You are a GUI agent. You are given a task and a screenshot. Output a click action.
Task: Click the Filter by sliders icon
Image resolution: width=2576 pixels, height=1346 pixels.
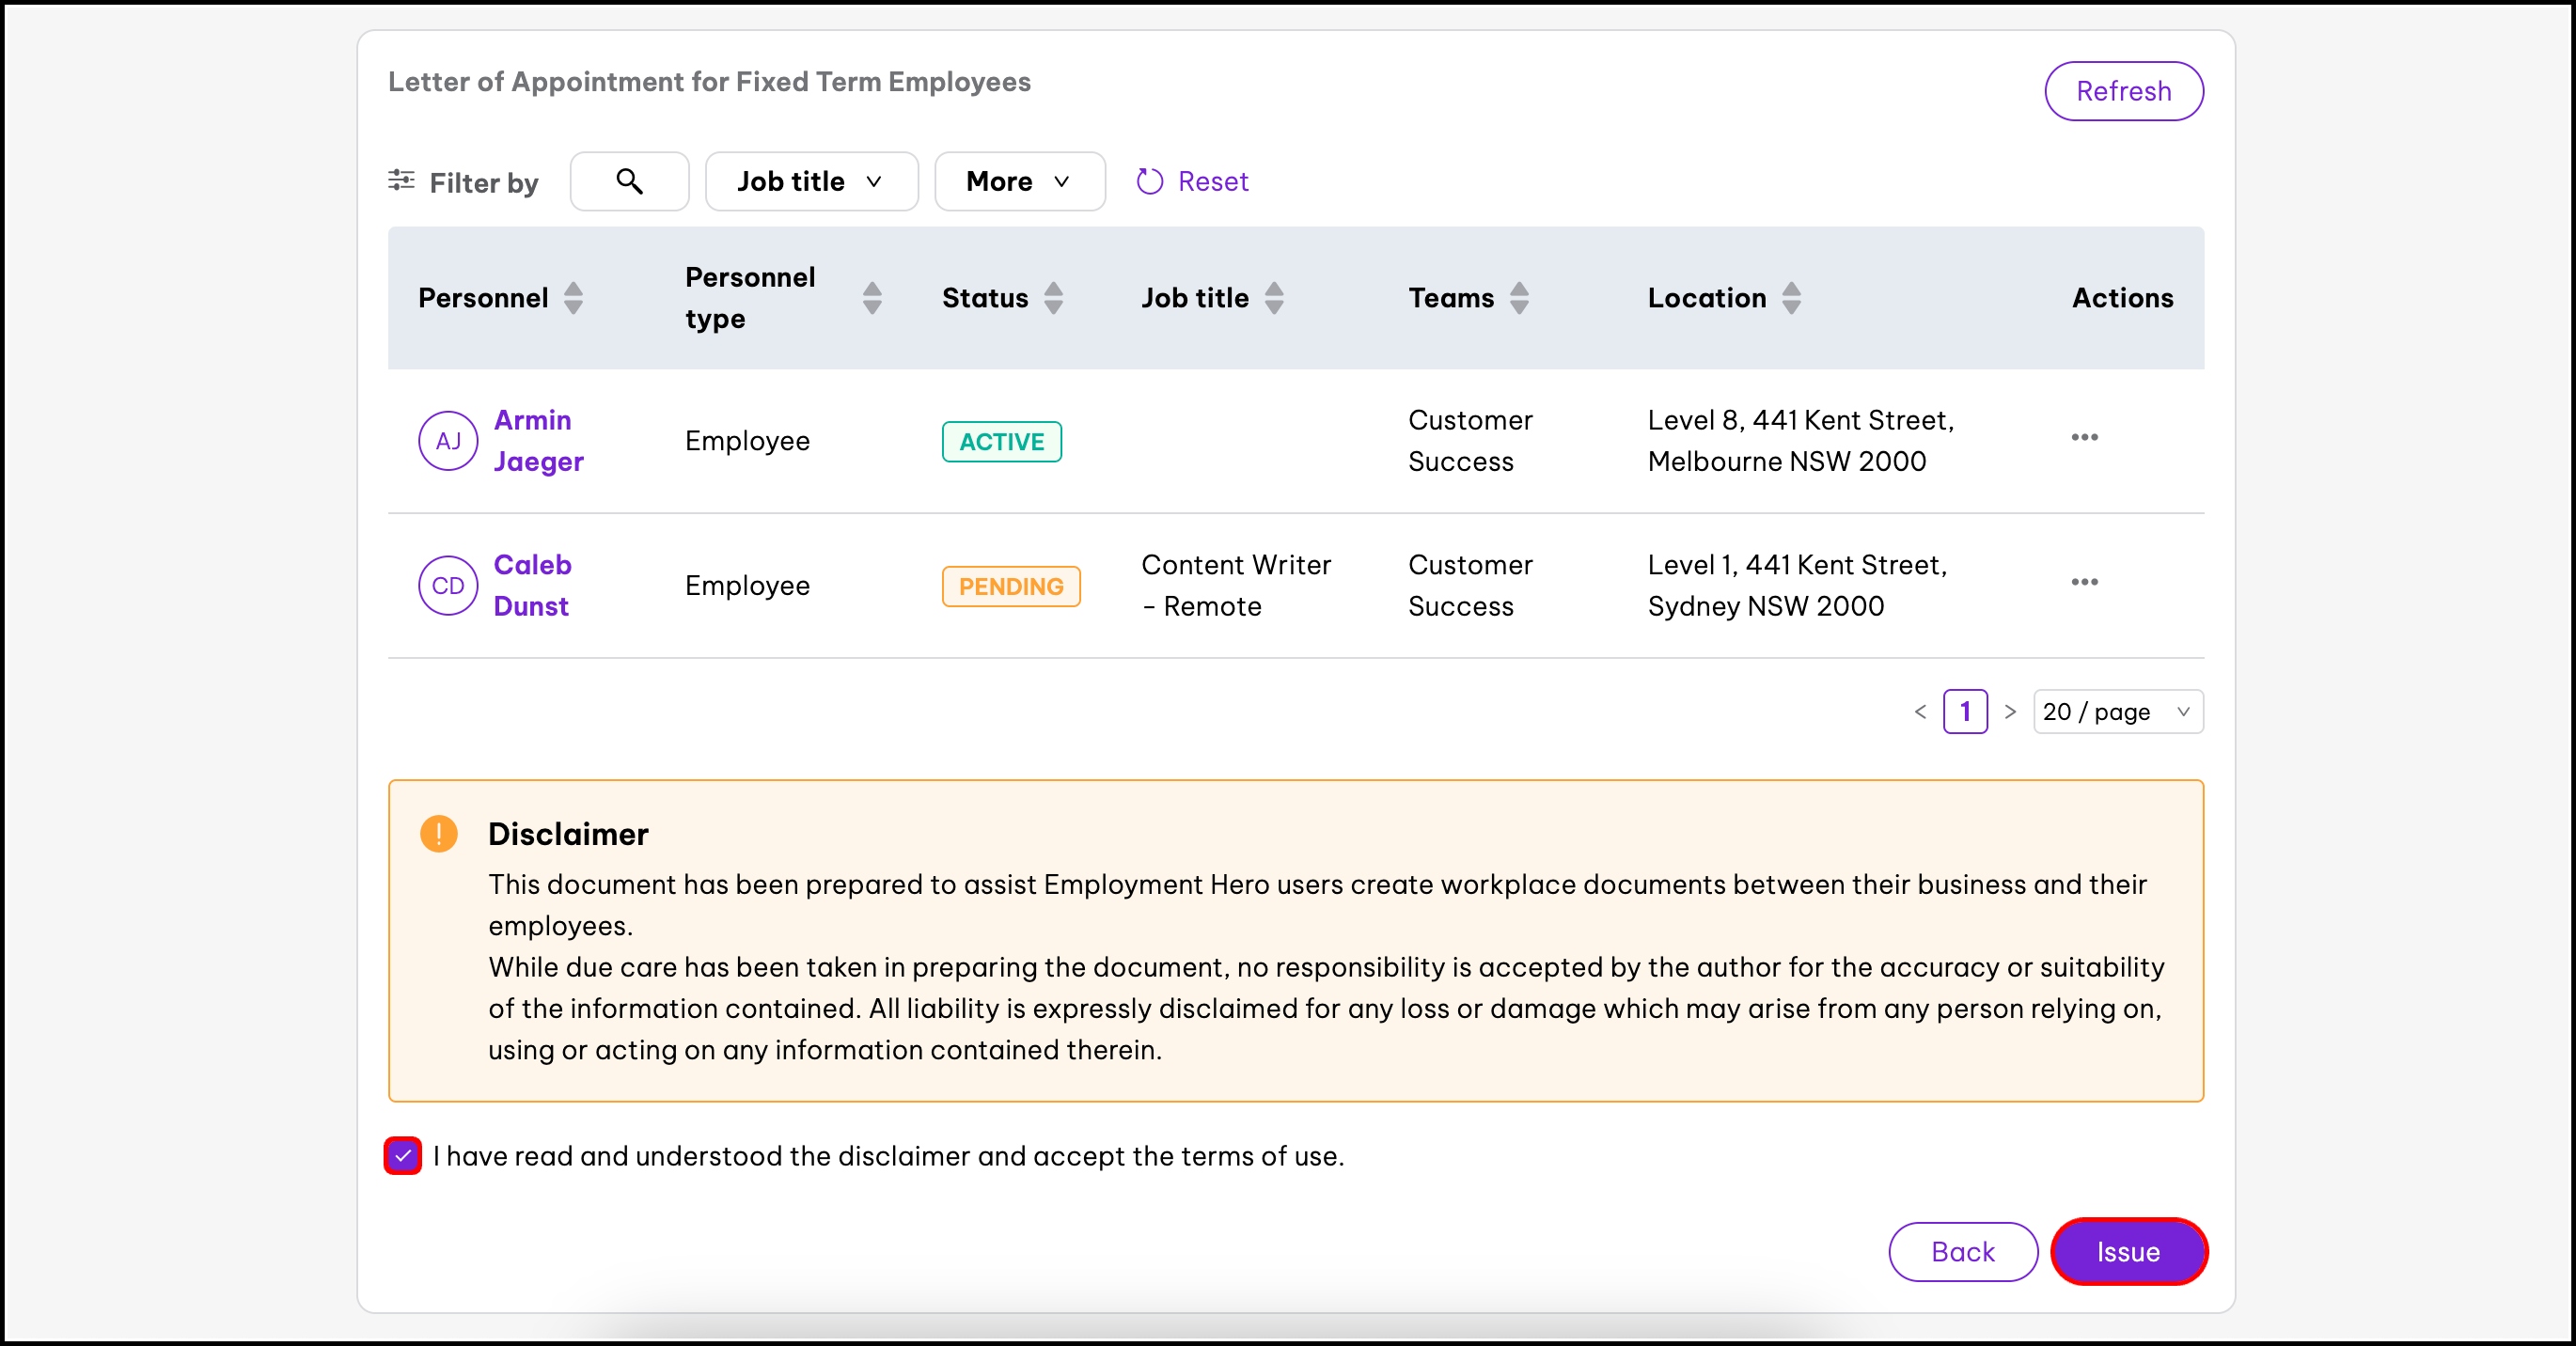[401, 181]
